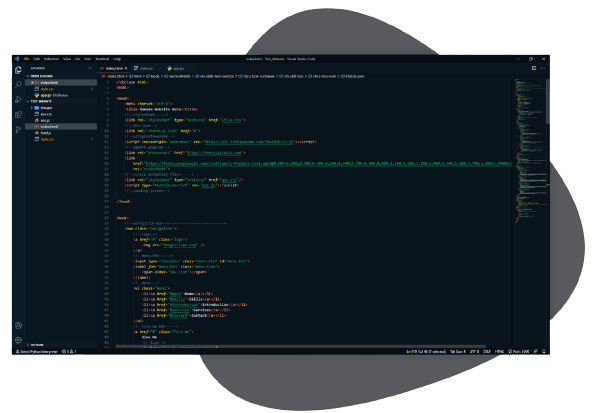Click UTF-8 encoding in status bar

[x=475, y=351]
